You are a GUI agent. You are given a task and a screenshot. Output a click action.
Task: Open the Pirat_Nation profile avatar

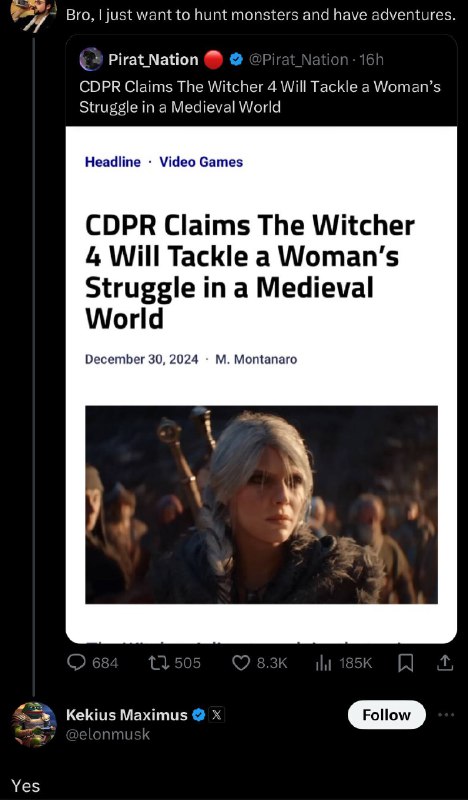click(91, 59)
